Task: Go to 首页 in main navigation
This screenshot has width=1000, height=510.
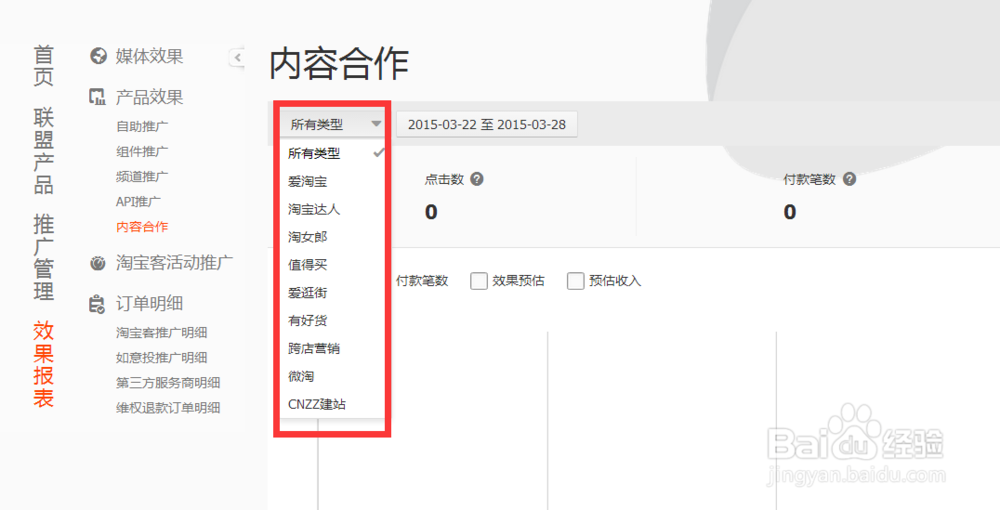Action: coord(43,66)
